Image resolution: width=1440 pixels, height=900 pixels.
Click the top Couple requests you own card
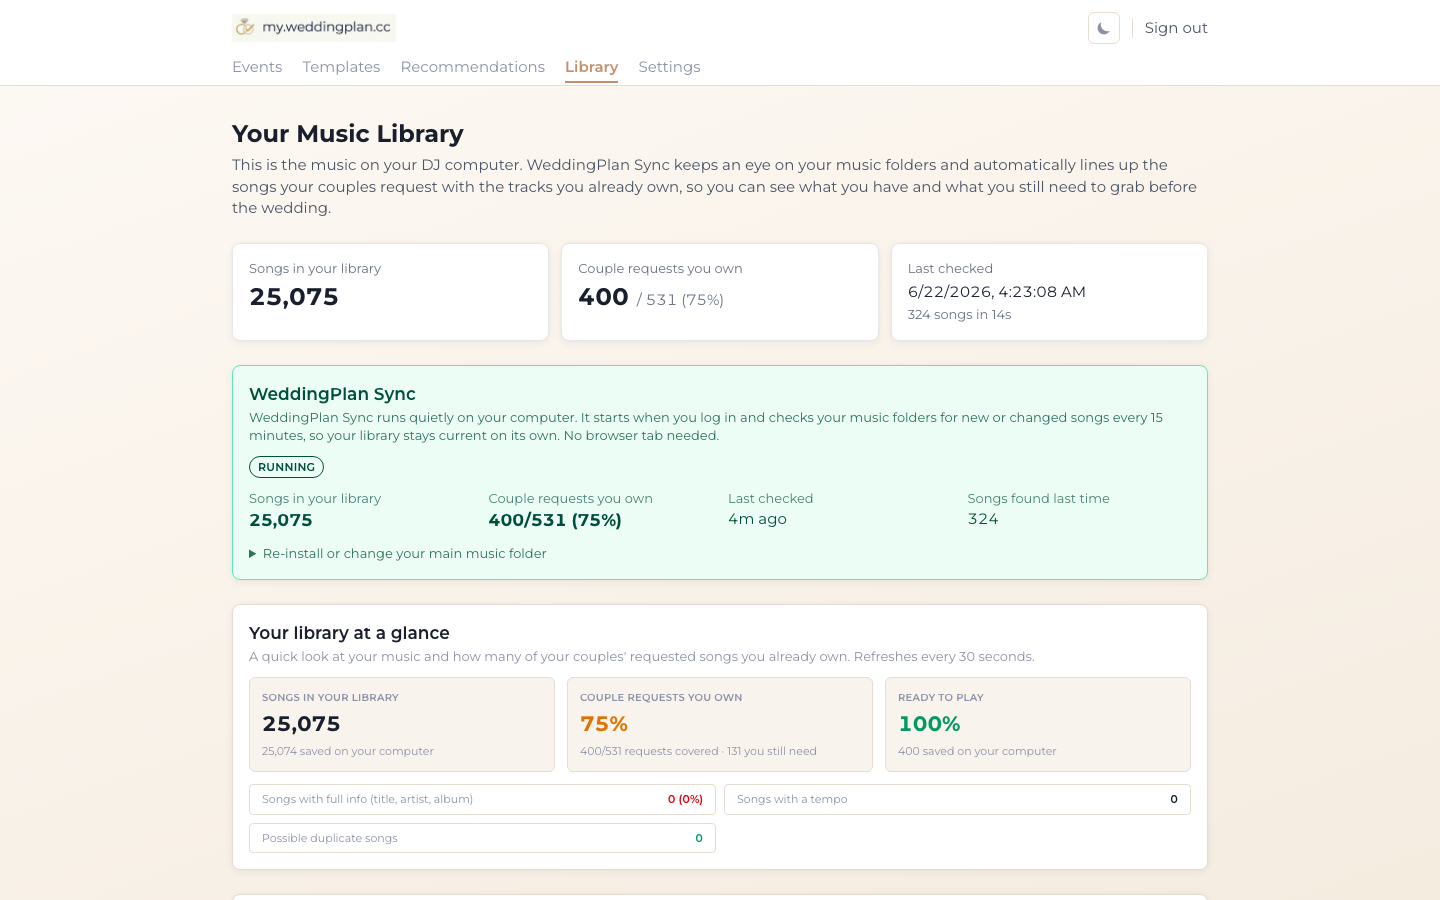(720, 292)
